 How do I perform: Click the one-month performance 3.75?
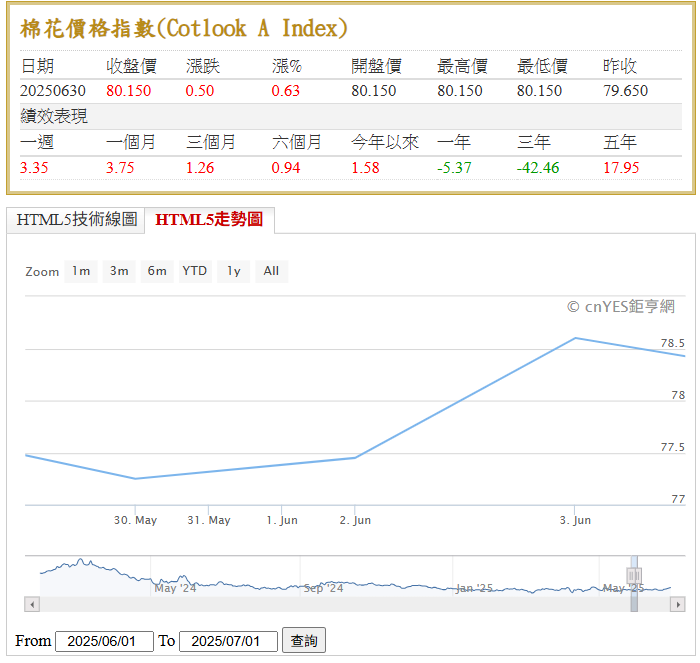(120, 168)
